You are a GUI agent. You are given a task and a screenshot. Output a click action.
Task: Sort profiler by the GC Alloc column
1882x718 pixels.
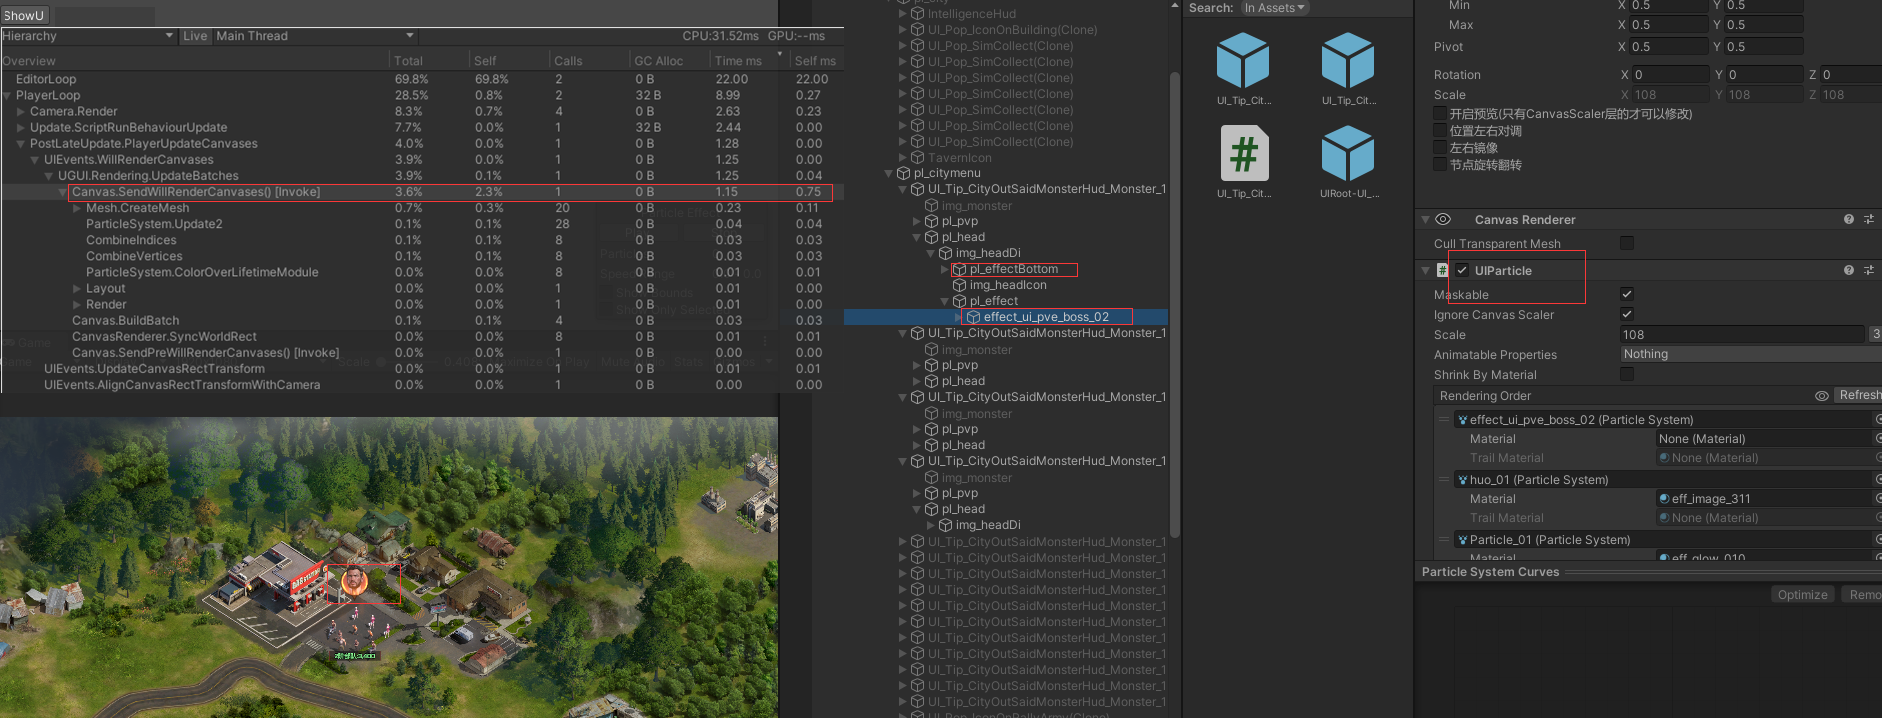pyautogui.click(x=659, y=61)
